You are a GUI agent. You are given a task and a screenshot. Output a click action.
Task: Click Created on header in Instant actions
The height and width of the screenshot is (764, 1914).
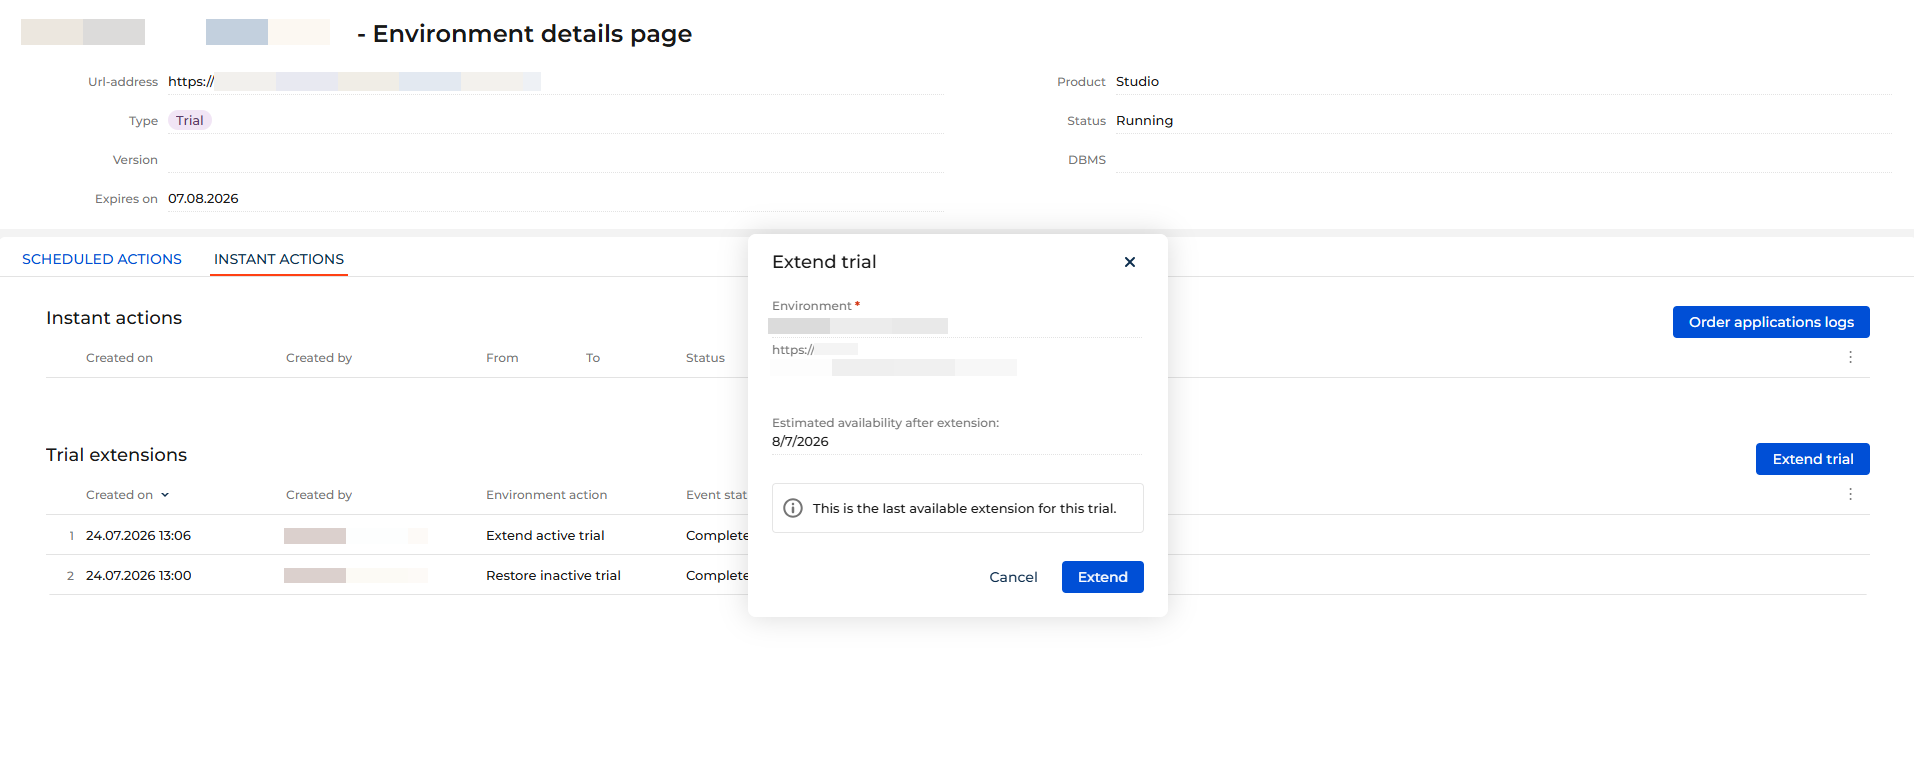119,358
